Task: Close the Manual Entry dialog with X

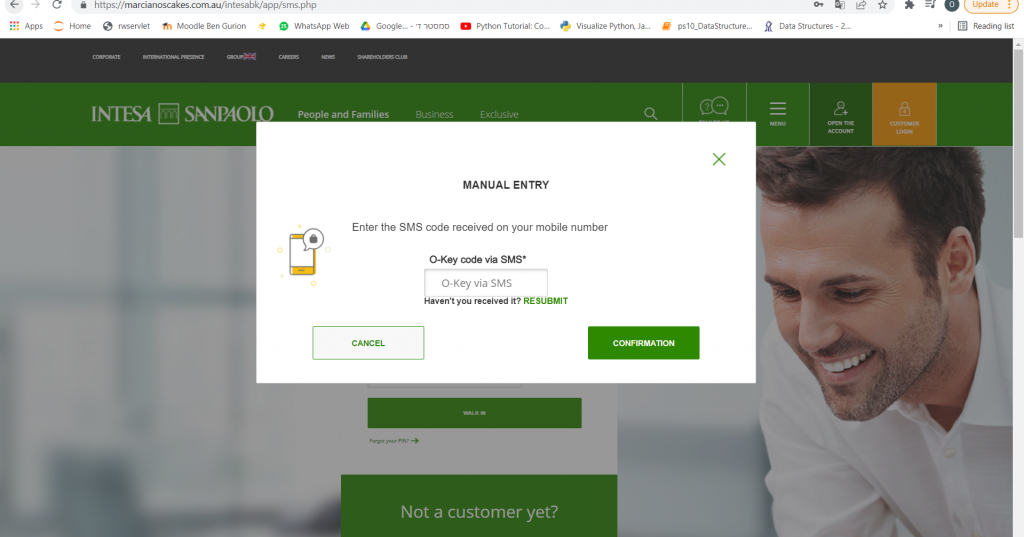Action: pyautogui.click(x=719, y=159)
